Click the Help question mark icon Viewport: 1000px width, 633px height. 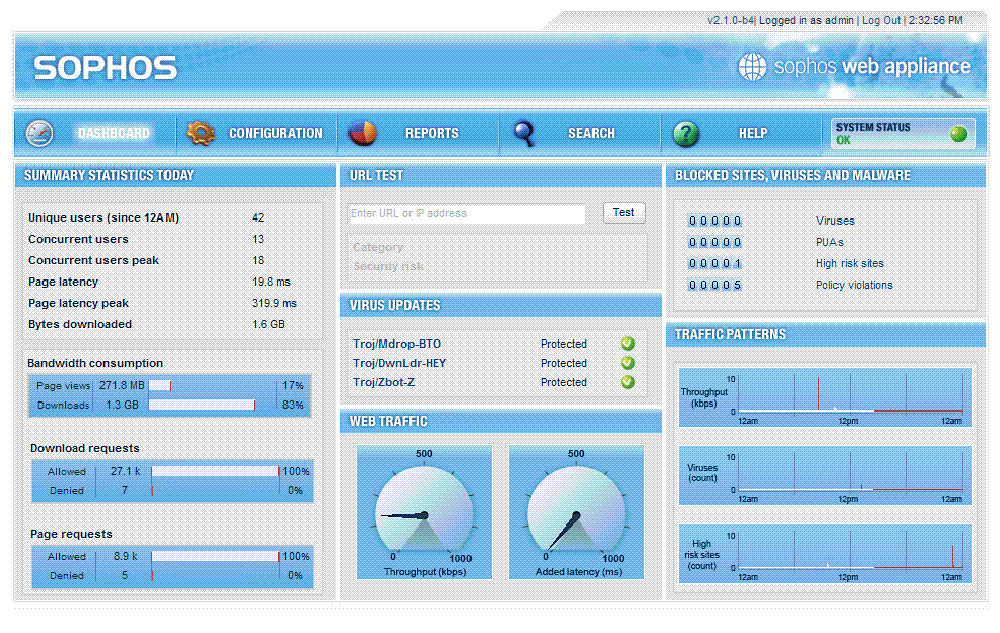click(686, 134)
